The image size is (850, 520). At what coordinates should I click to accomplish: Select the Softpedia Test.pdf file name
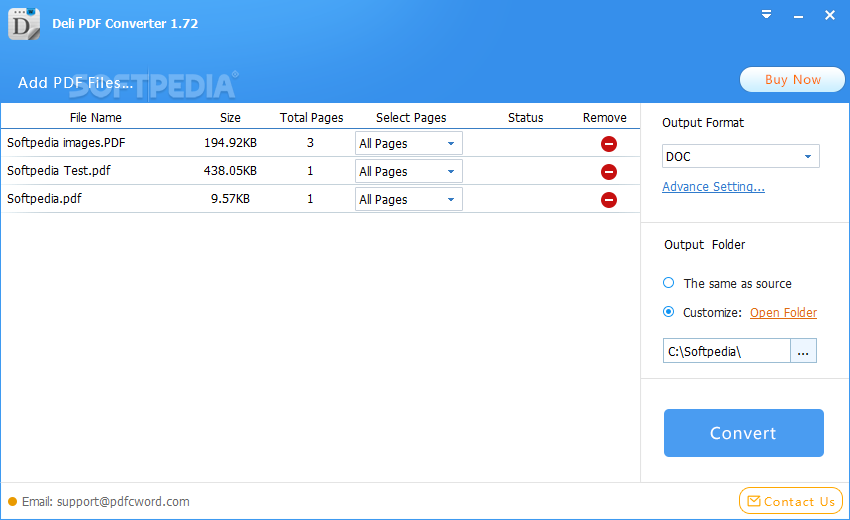point(59,171)
